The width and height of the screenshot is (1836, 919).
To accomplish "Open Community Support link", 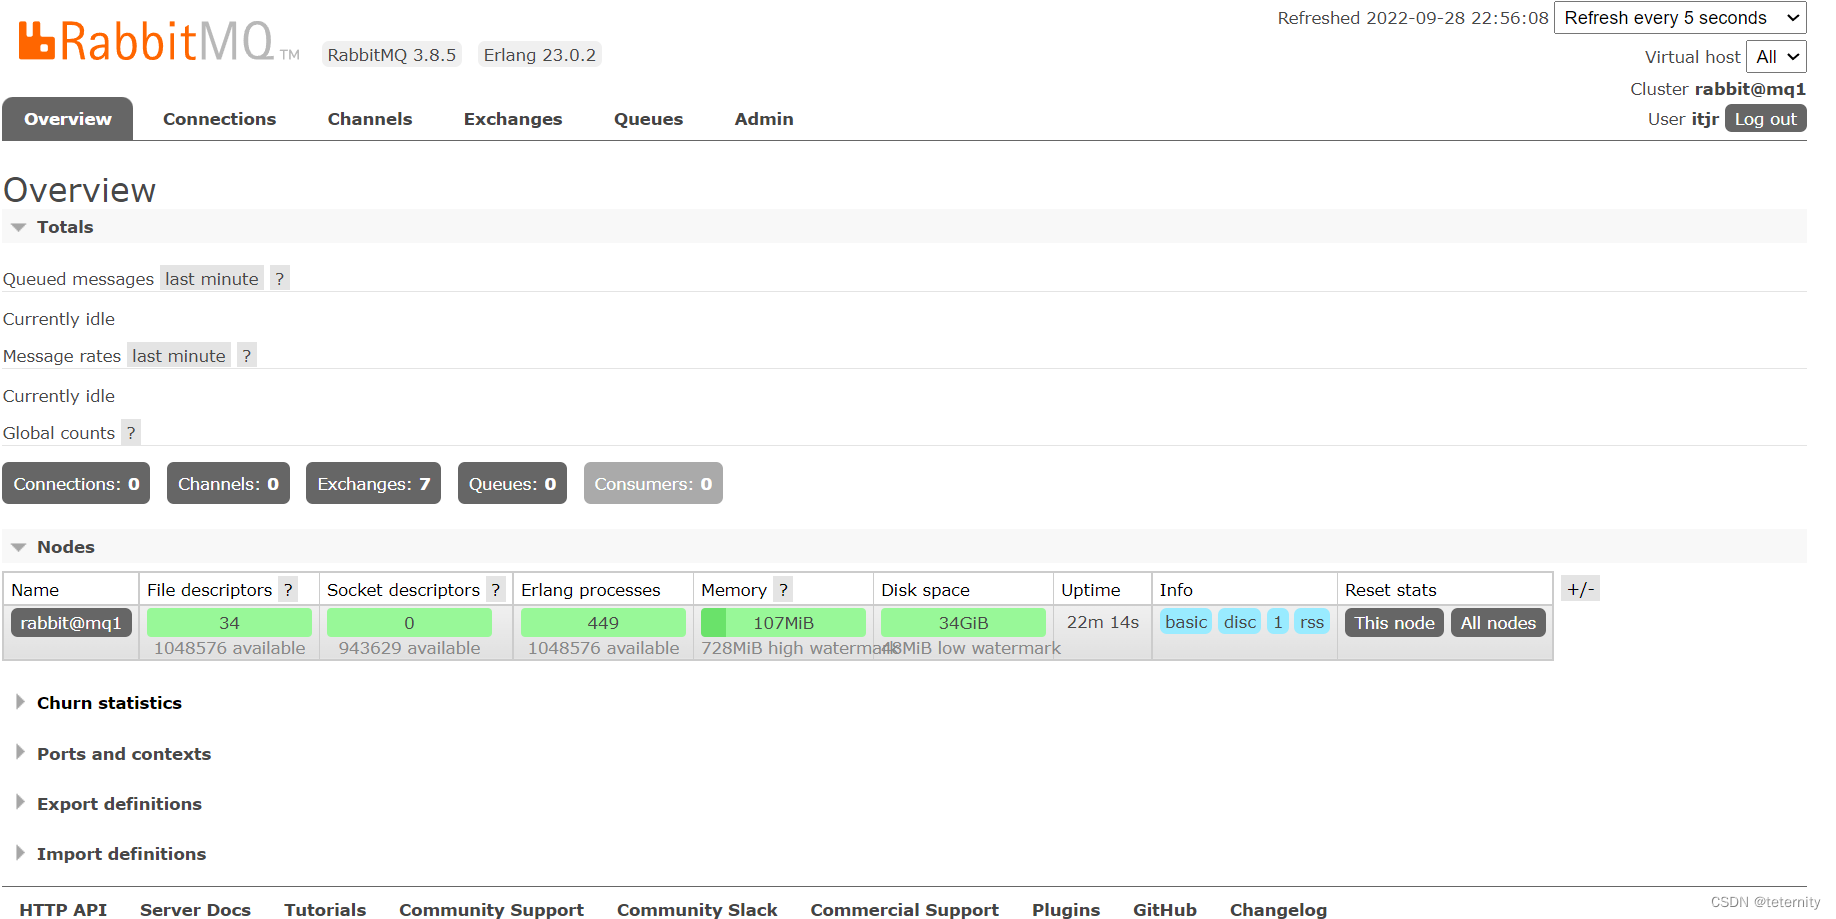I will coord(491,910).
